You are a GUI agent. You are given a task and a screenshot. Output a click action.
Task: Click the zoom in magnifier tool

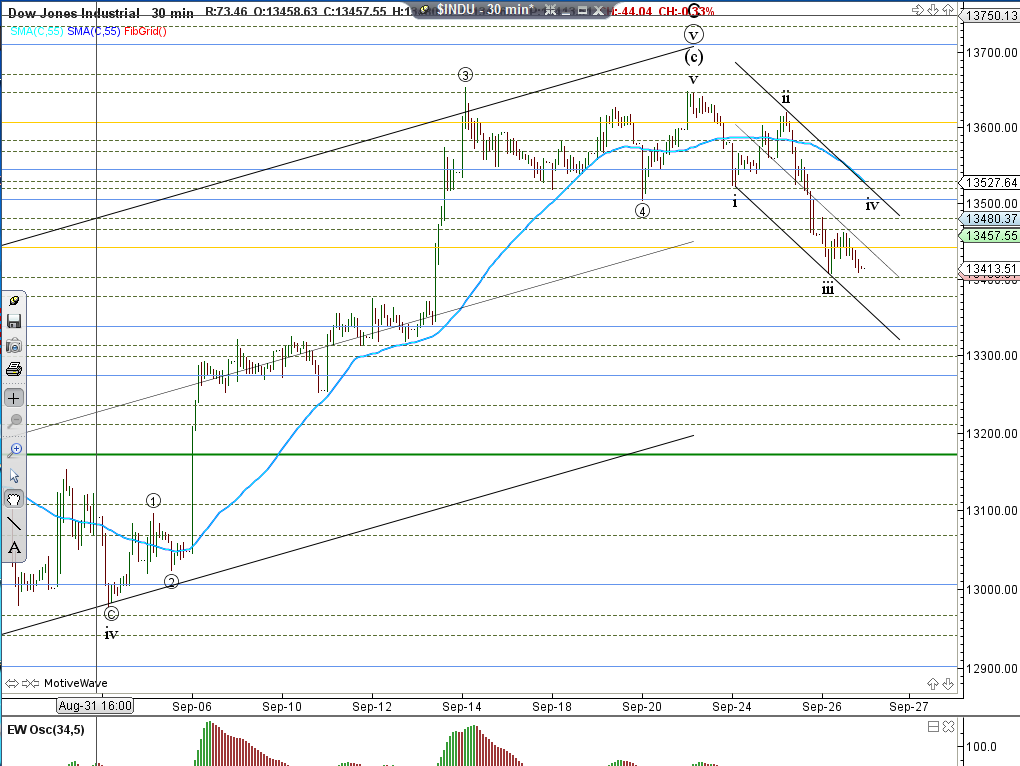14,450
